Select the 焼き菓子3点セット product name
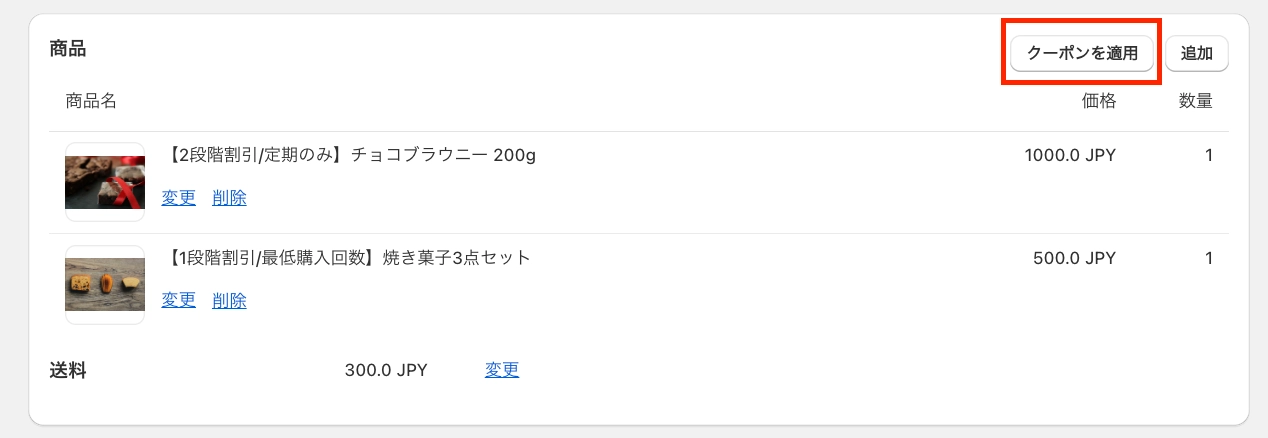The width and height of the screenshot is (1268, 438). [346, 258]
